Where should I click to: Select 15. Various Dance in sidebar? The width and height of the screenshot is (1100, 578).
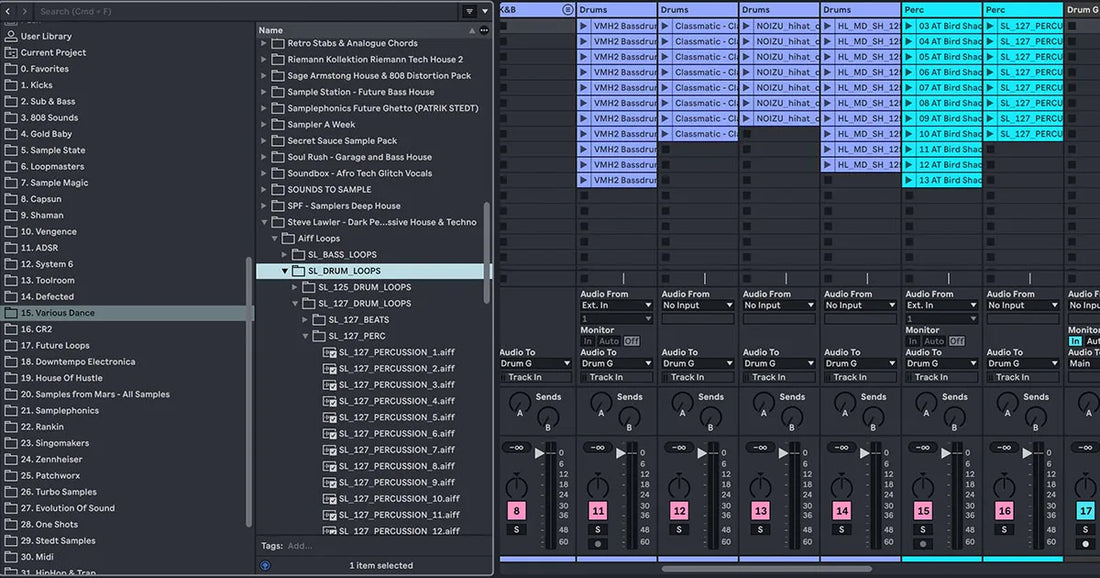click(x=126, y=313)
